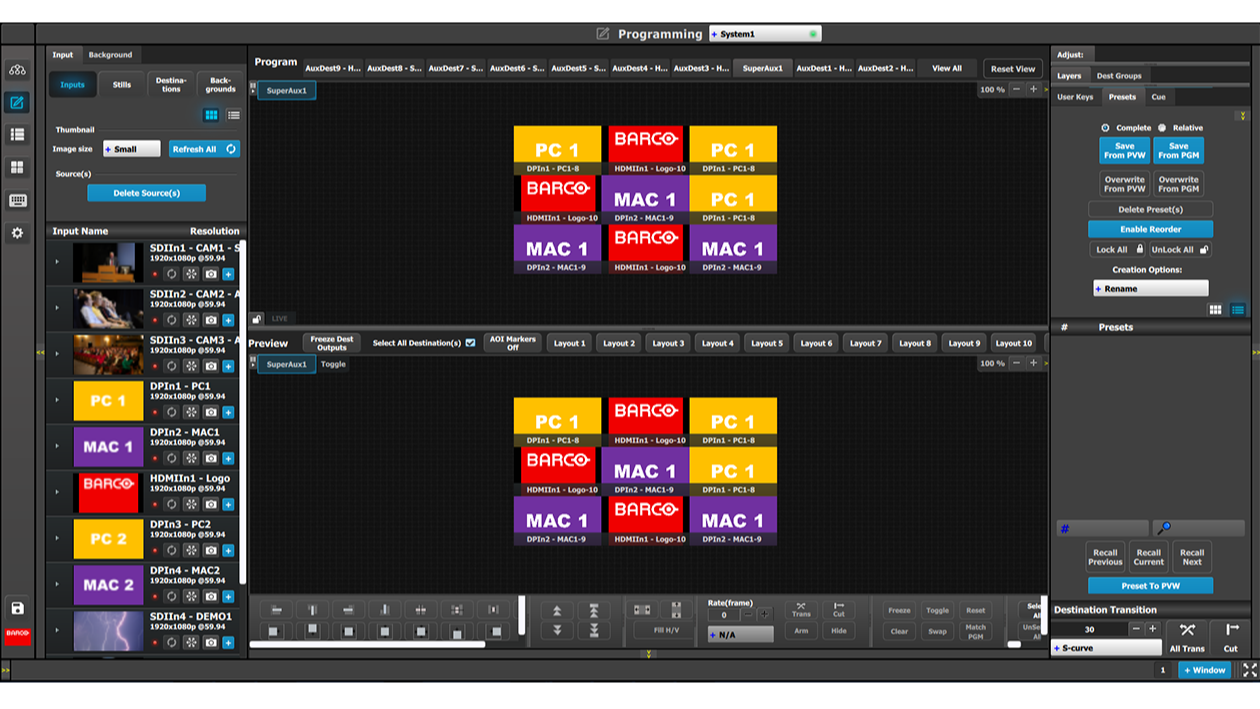Expand the HDMIIn1 - Logo input row
This screenshot has width=1260, height=709.
57,492
